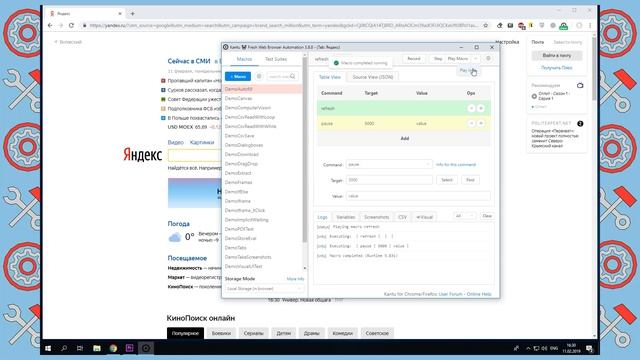The height and width of the screenshot is (360, 640).
Task: Select the refresh command row
Action: pyautogui.click(x=404, y=108)
